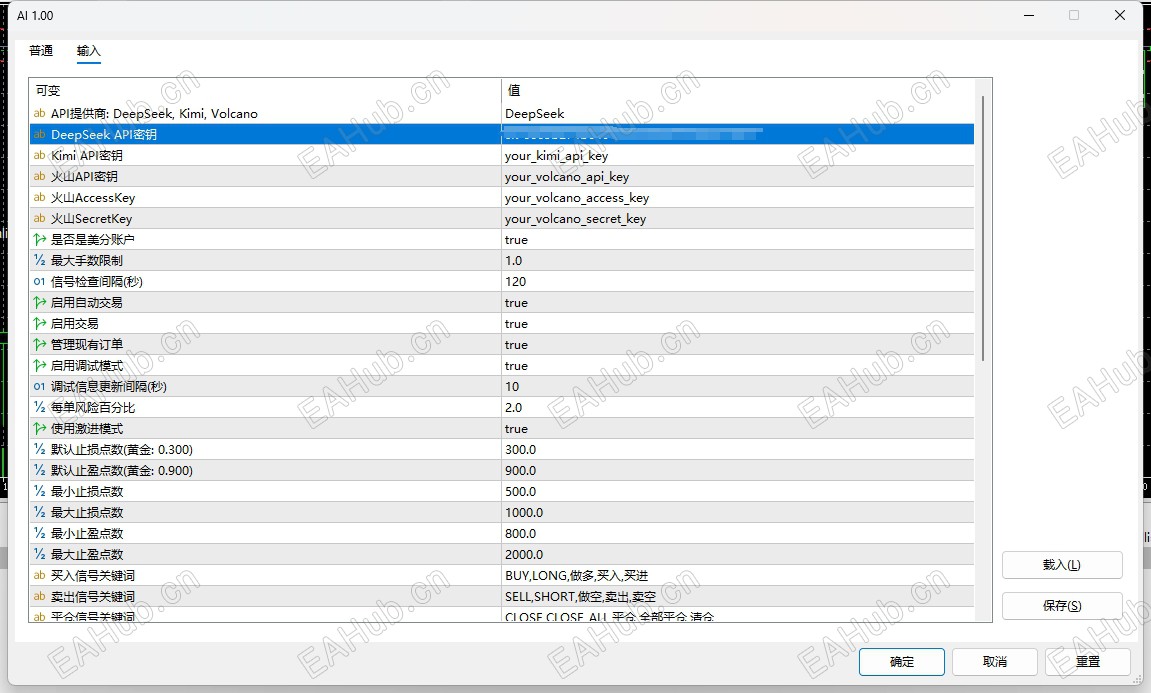The image size is (1151, 693).
Task: Click the double icon beside 最小止盈点数
Action: click(40, 534)
